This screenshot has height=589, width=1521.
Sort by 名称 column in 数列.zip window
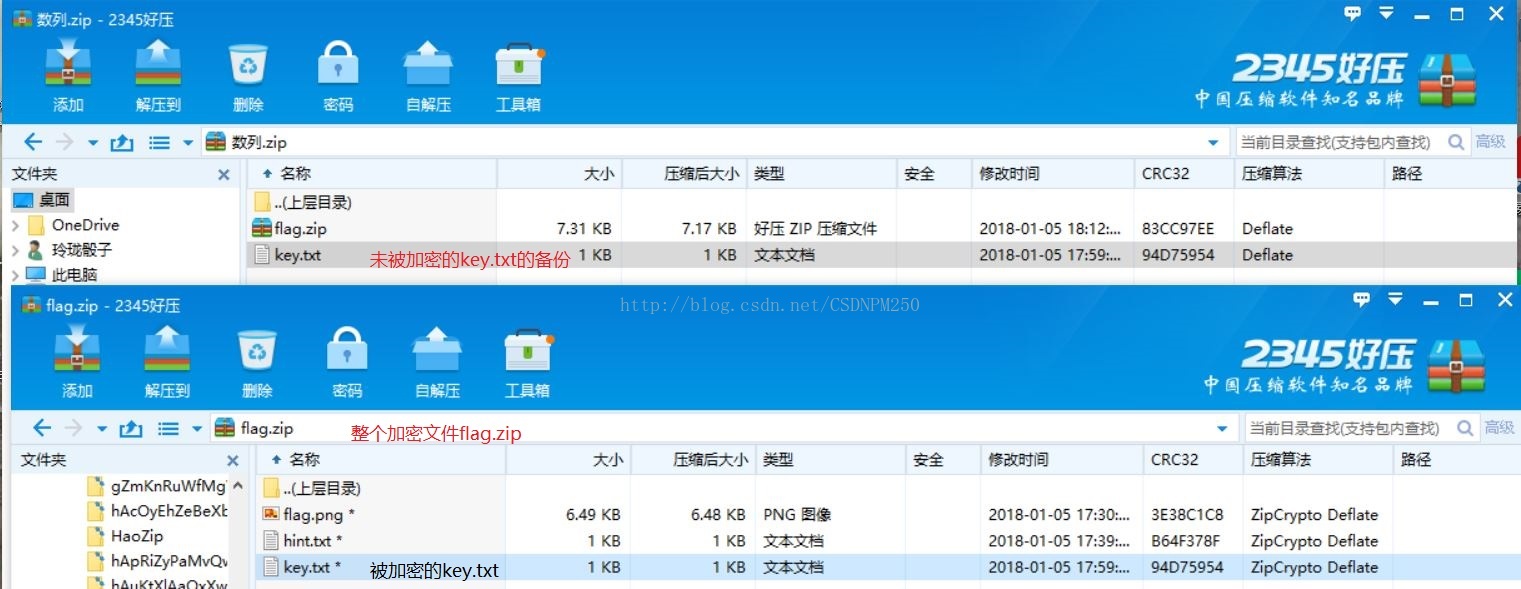tap(371, 174)
